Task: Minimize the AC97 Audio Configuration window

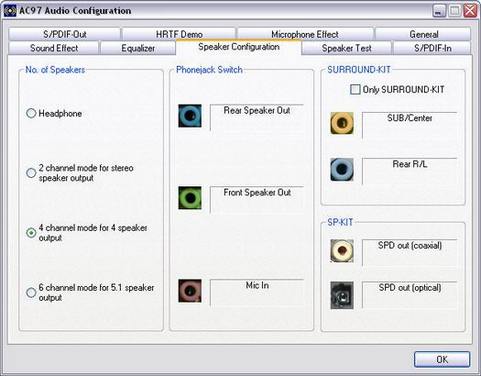Action: click(439, 11)
